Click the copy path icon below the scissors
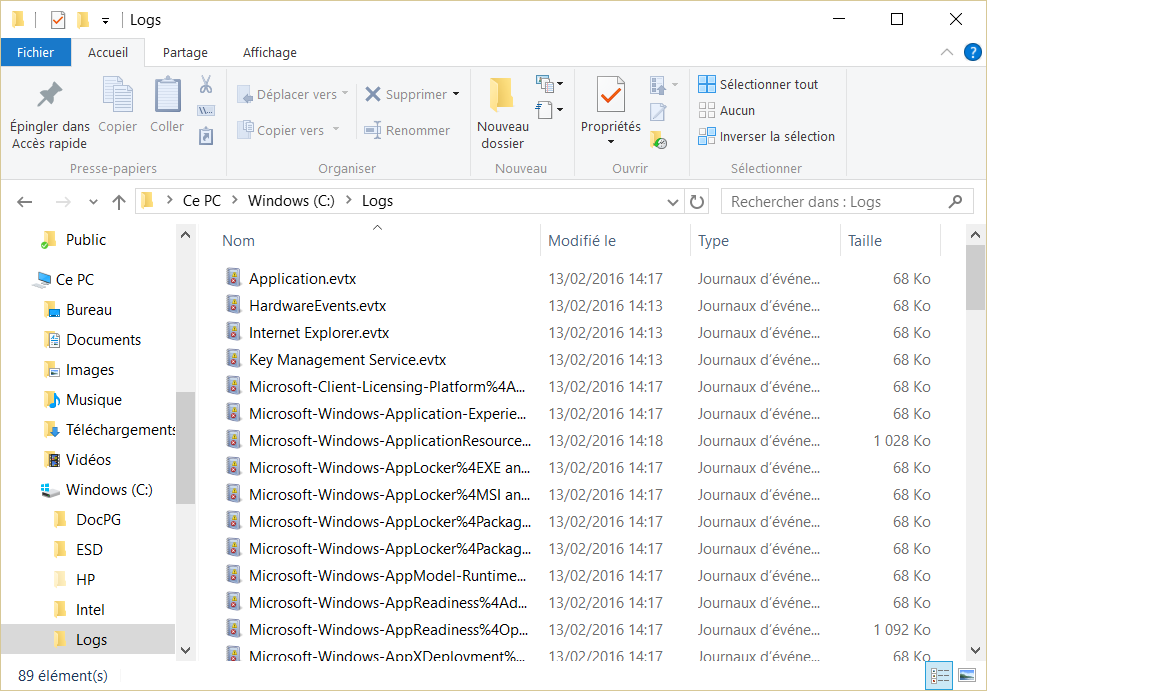The image size is (1152, 691). coord(206,111)
